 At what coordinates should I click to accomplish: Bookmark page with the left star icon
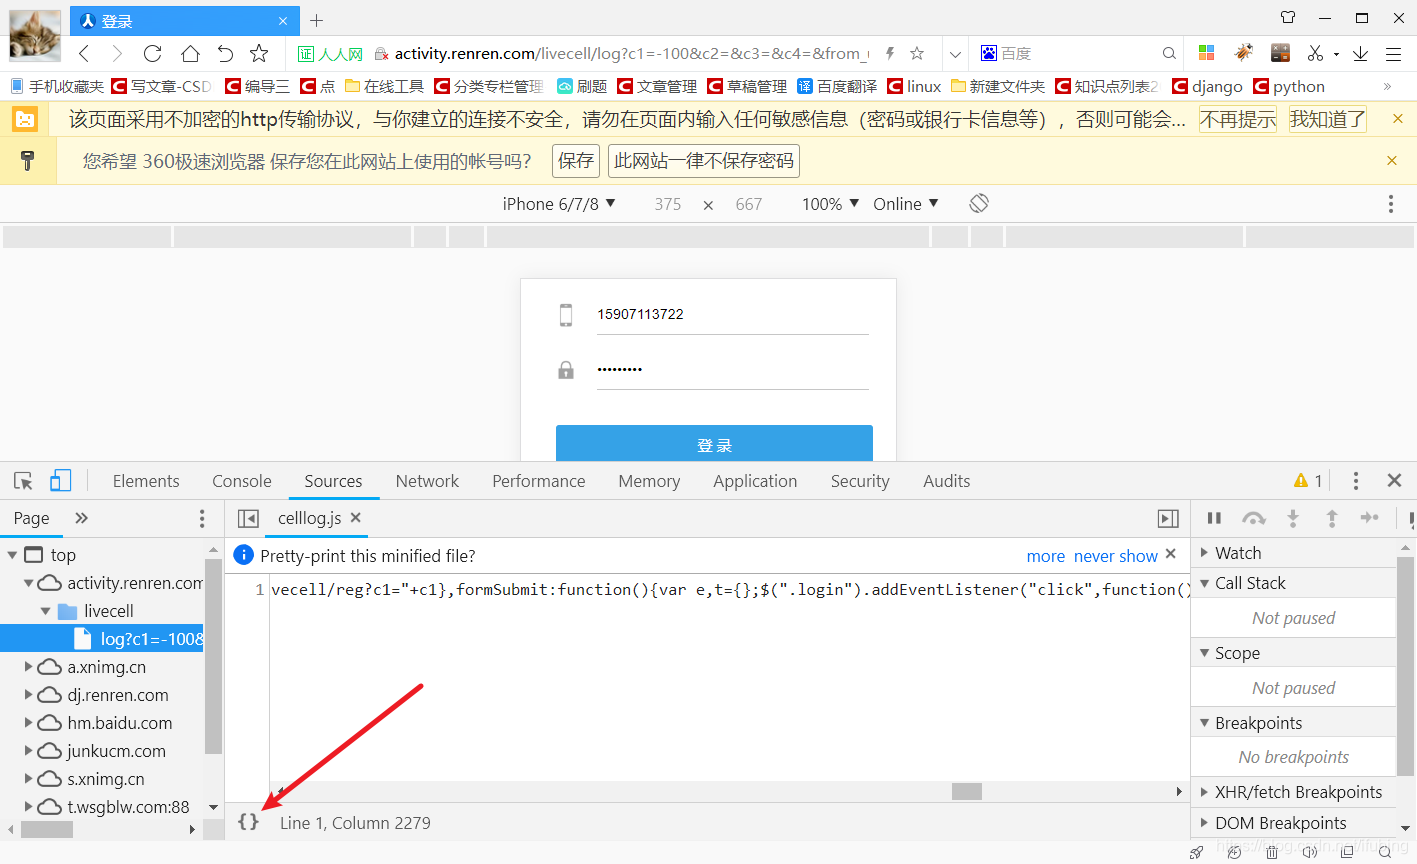259,54
